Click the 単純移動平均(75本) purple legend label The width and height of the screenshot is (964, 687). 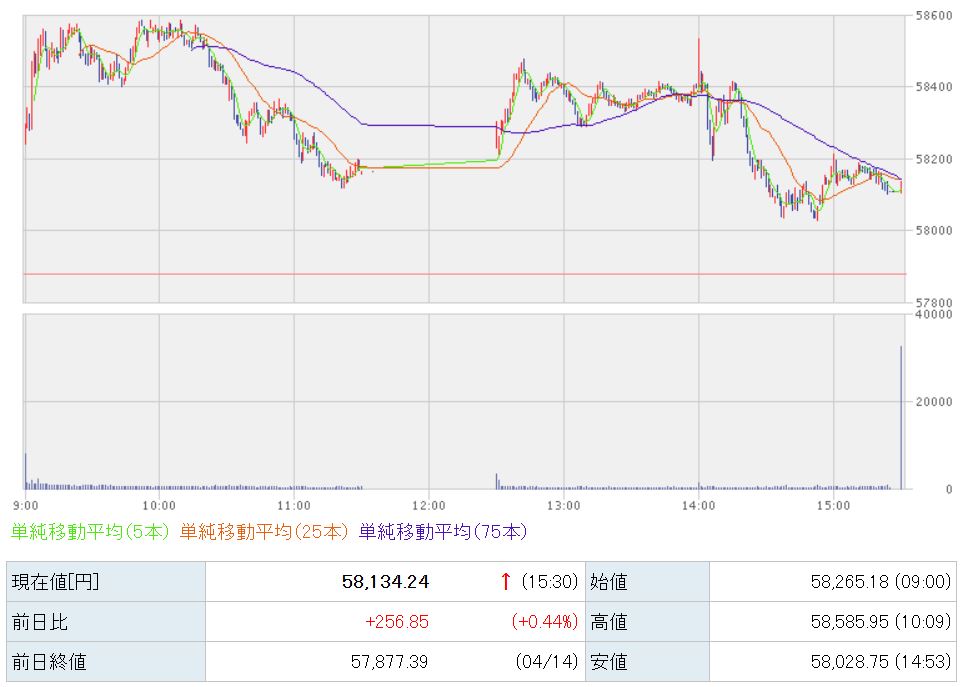pyautogui.click(x=442, y=532)
